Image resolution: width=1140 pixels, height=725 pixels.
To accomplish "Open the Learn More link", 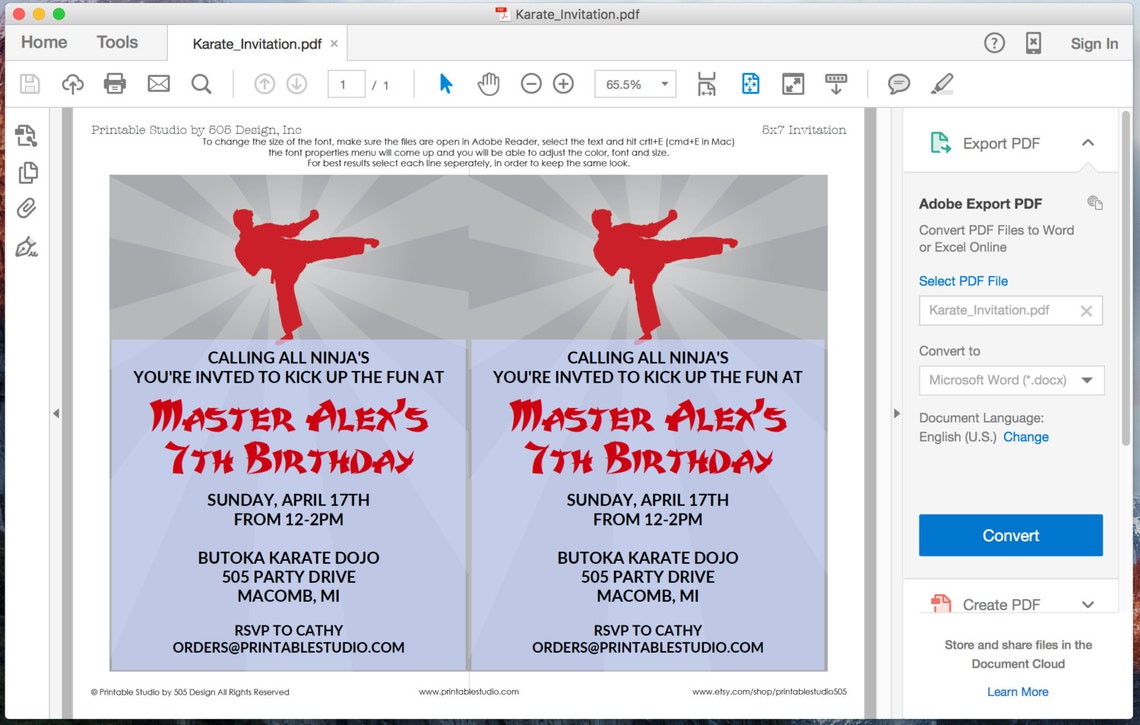I will (1017, 691).
